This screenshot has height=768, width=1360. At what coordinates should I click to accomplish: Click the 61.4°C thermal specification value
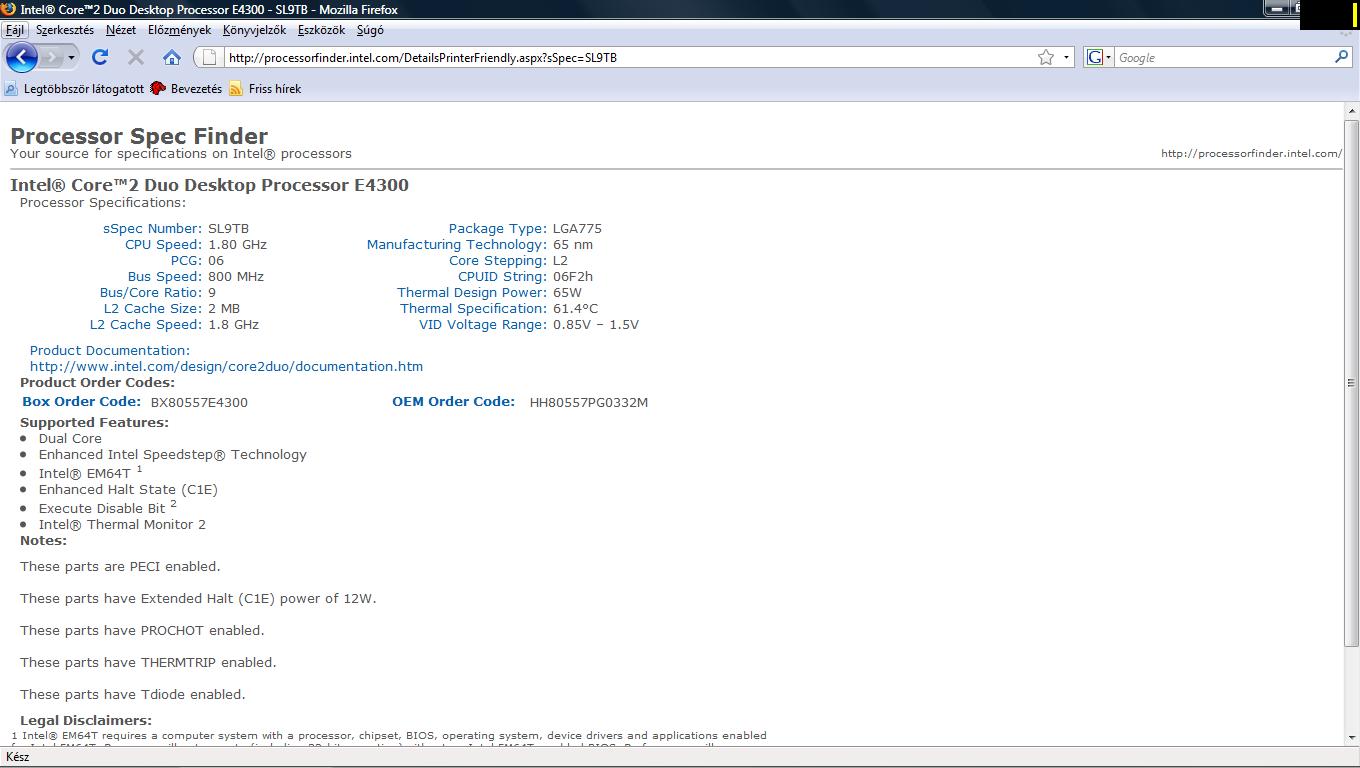(x=576, y=308)
